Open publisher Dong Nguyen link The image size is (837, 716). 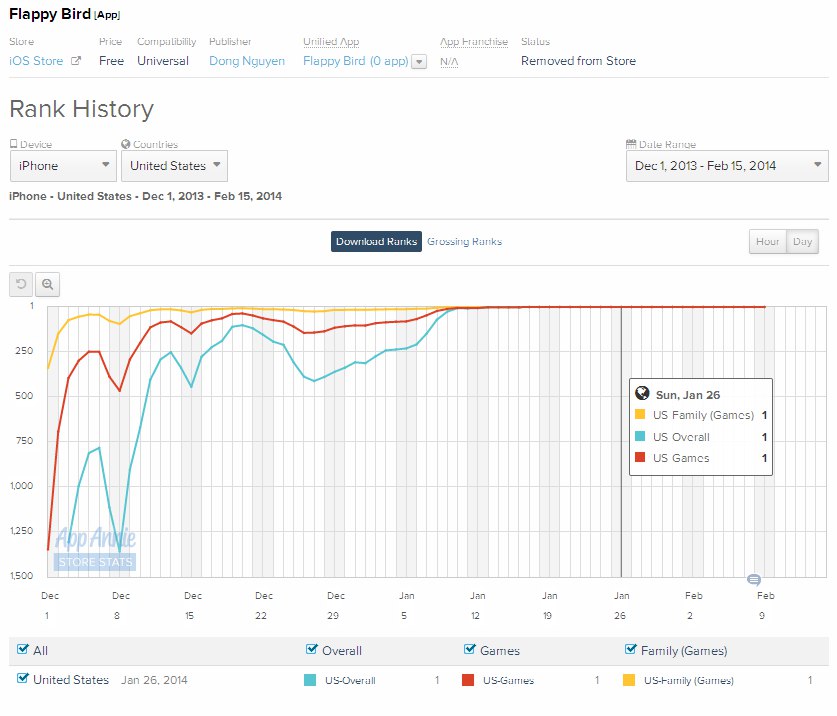[247, 61]
